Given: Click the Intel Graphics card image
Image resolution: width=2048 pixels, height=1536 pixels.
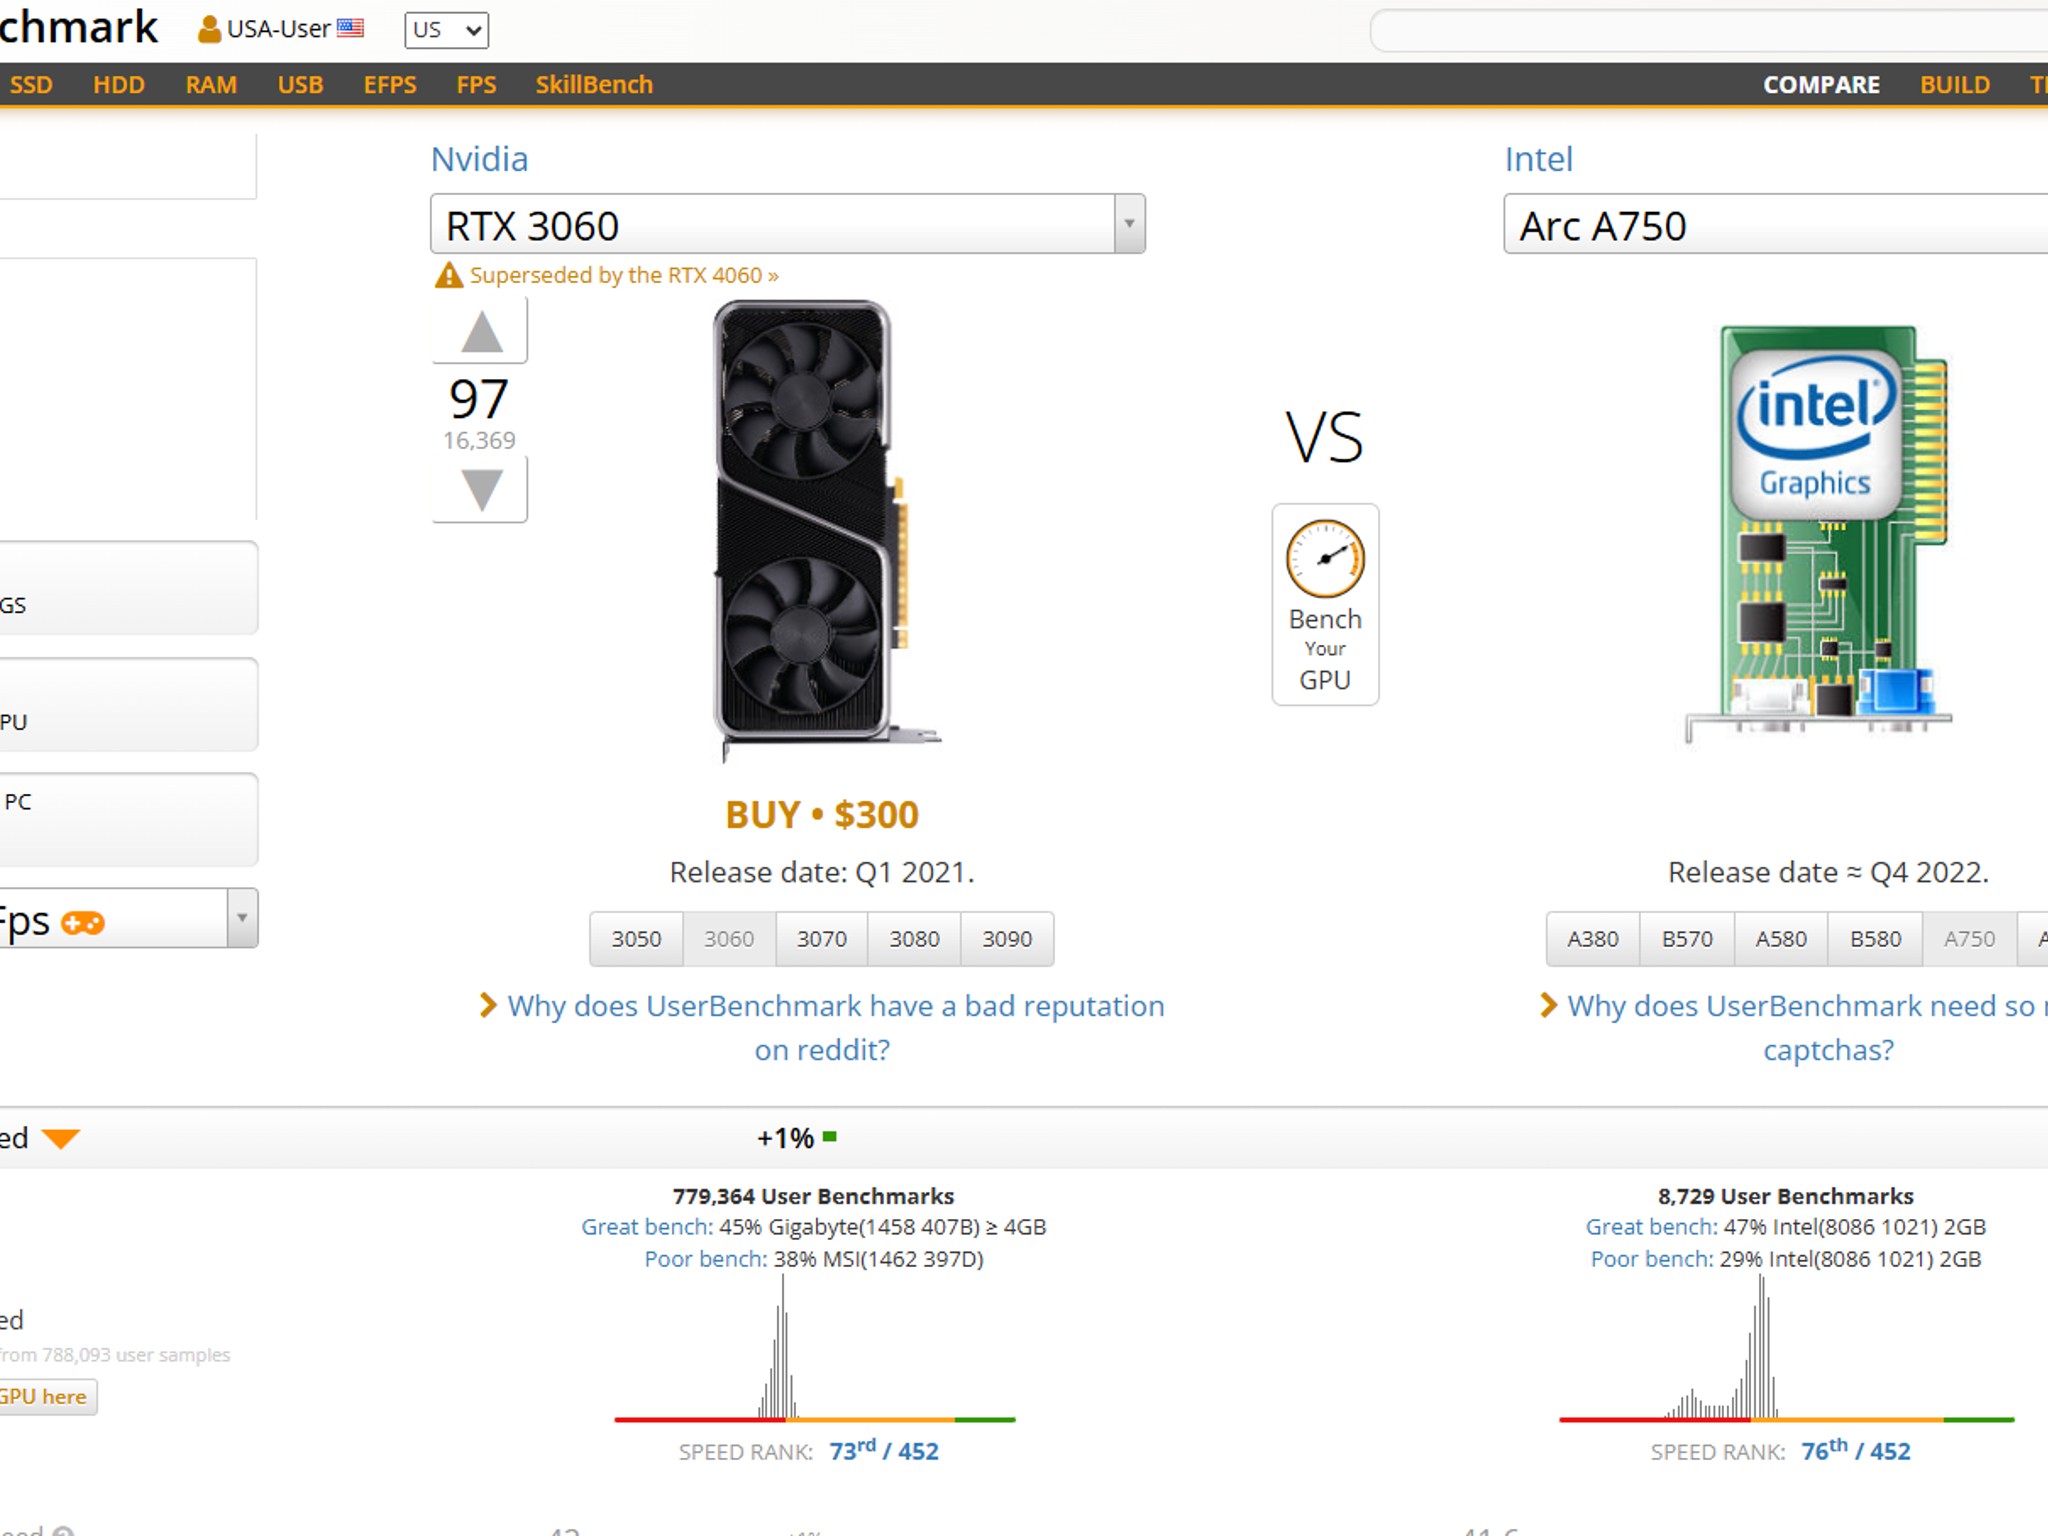Looking at the screenshot, I should tap(1818, 534).
